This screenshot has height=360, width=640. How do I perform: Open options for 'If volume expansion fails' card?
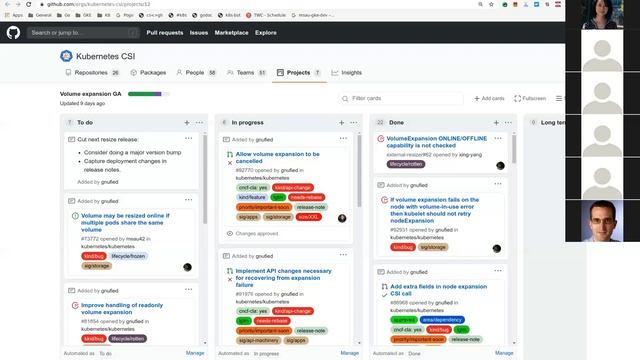(498, 184)
